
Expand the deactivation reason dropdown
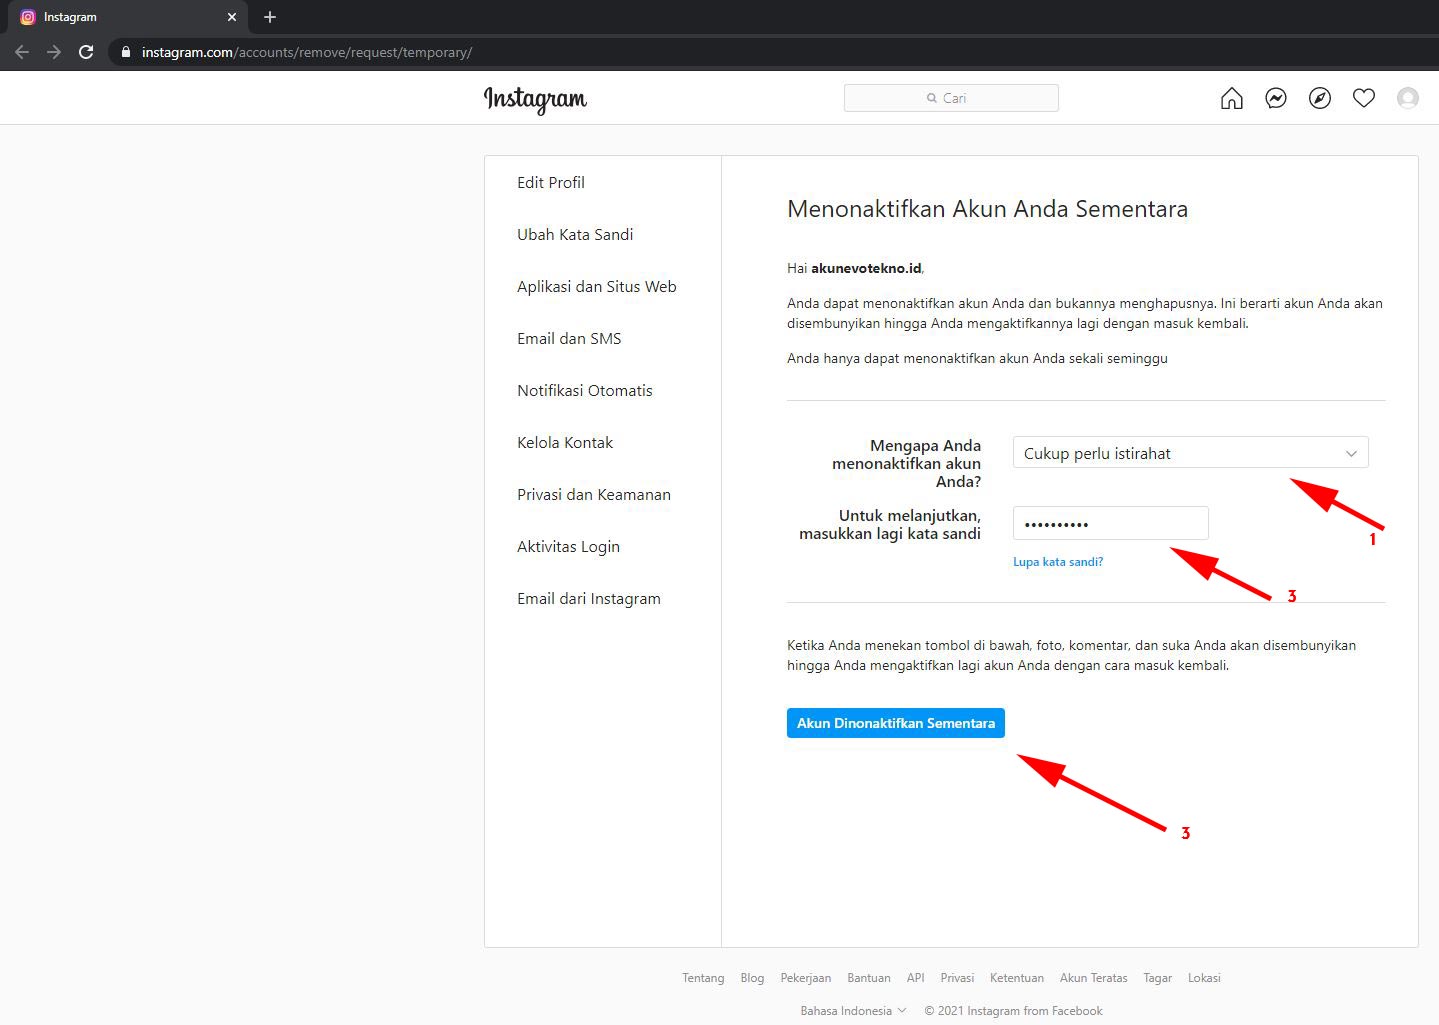(x=1190, y=453)
